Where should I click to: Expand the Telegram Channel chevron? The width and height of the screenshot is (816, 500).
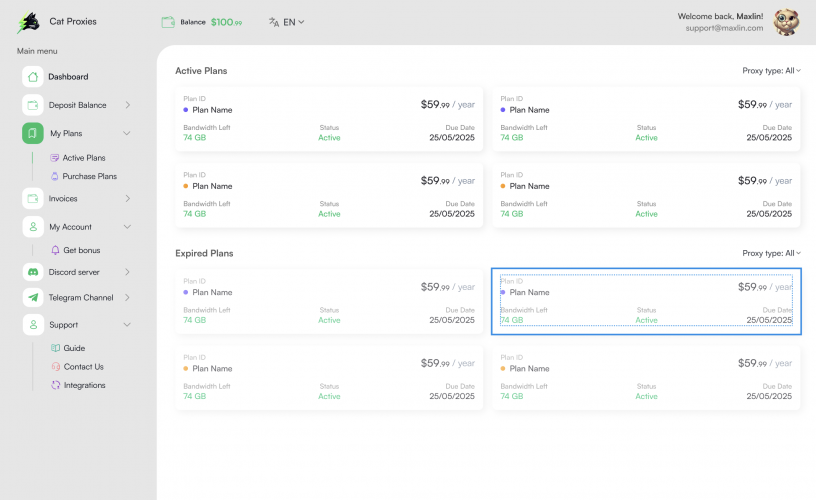point(128,298)
